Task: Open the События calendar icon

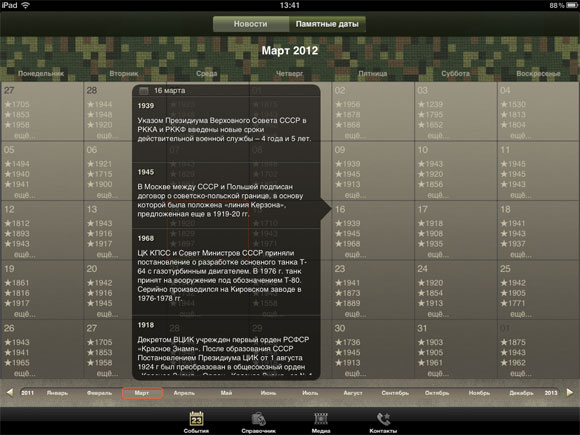Action: (196, 419)
